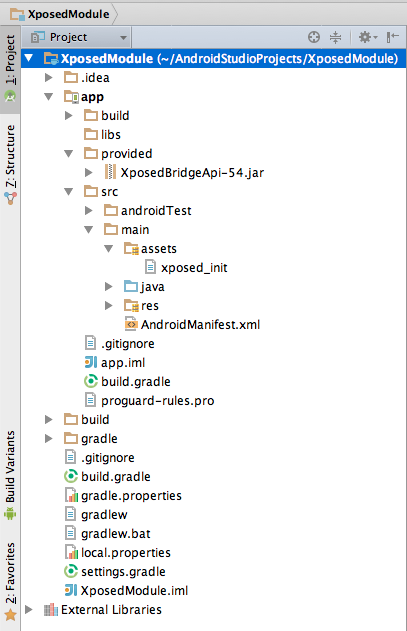
Task: Select the gradle.properties file name
Action: click(131, 496)
